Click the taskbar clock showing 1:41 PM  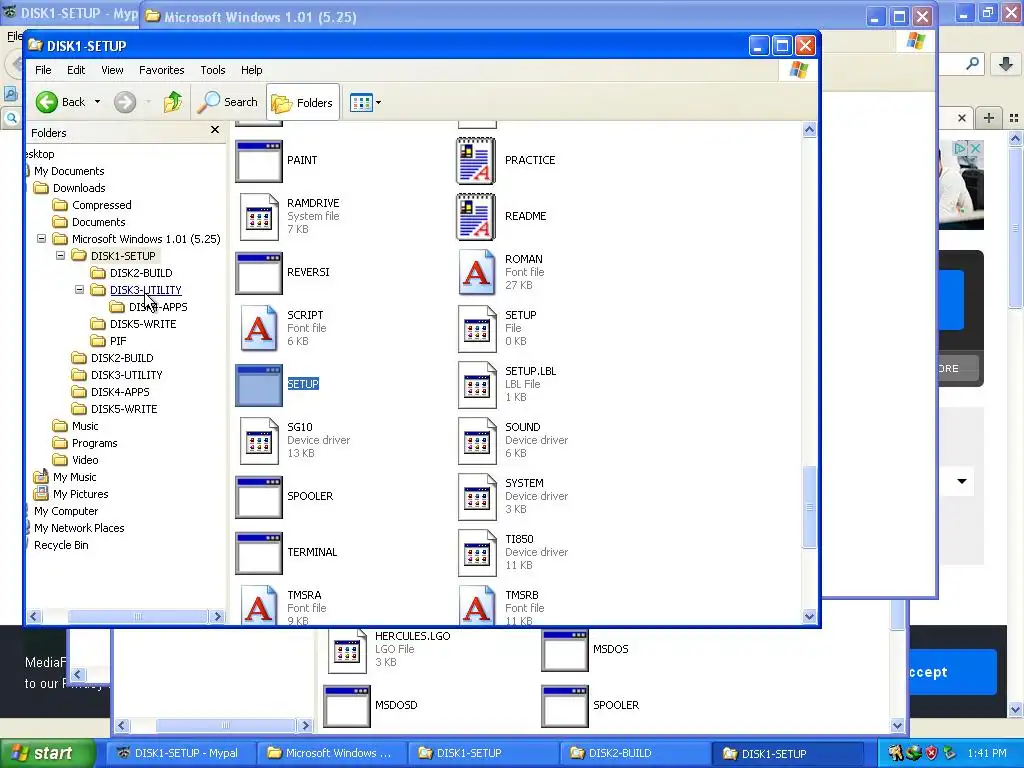coord(987,753)
